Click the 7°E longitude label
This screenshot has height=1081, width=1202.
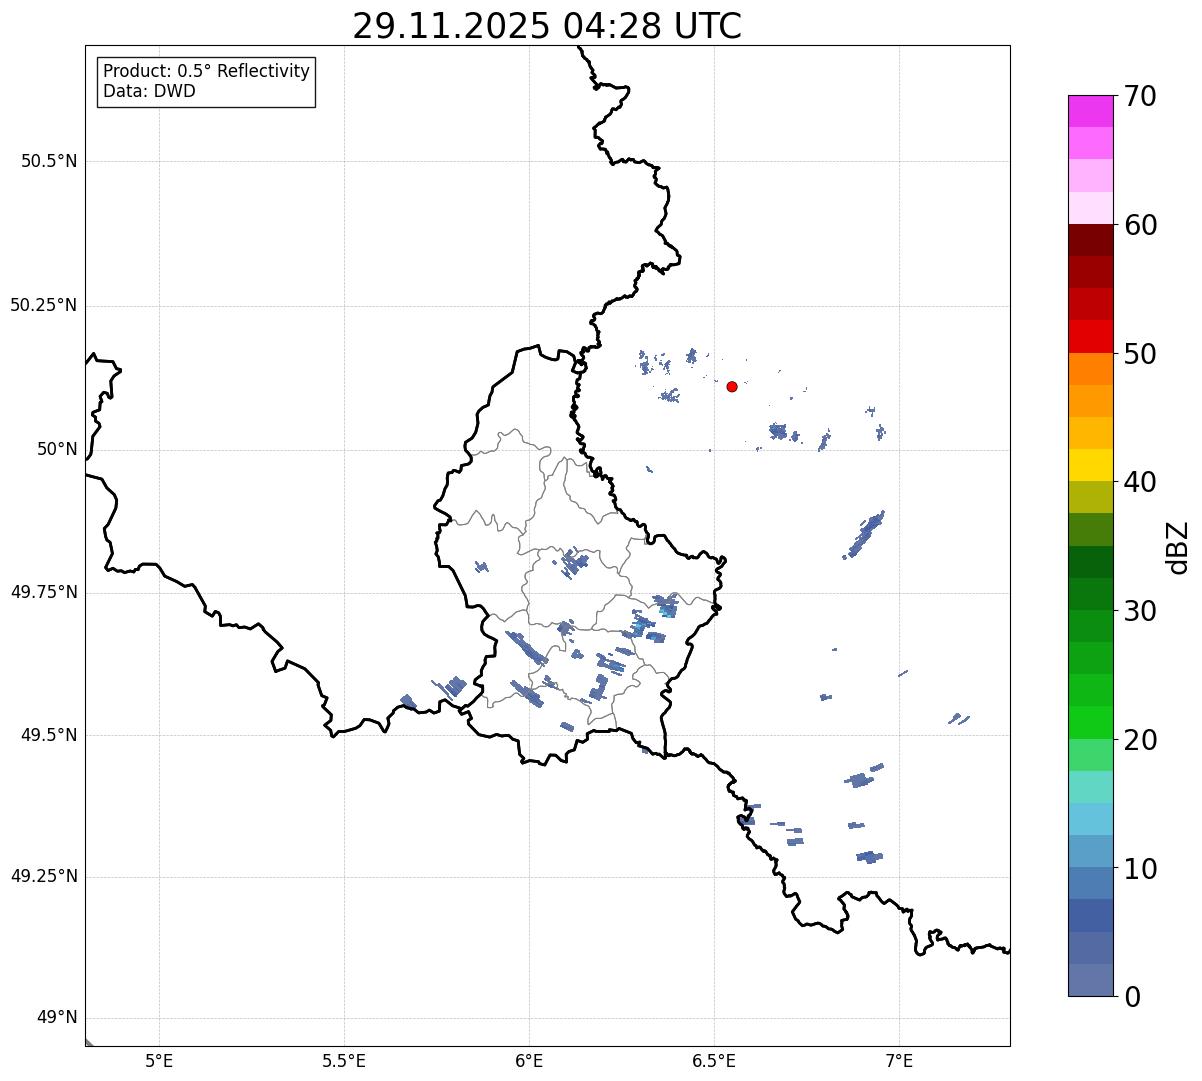(899, 1060)
